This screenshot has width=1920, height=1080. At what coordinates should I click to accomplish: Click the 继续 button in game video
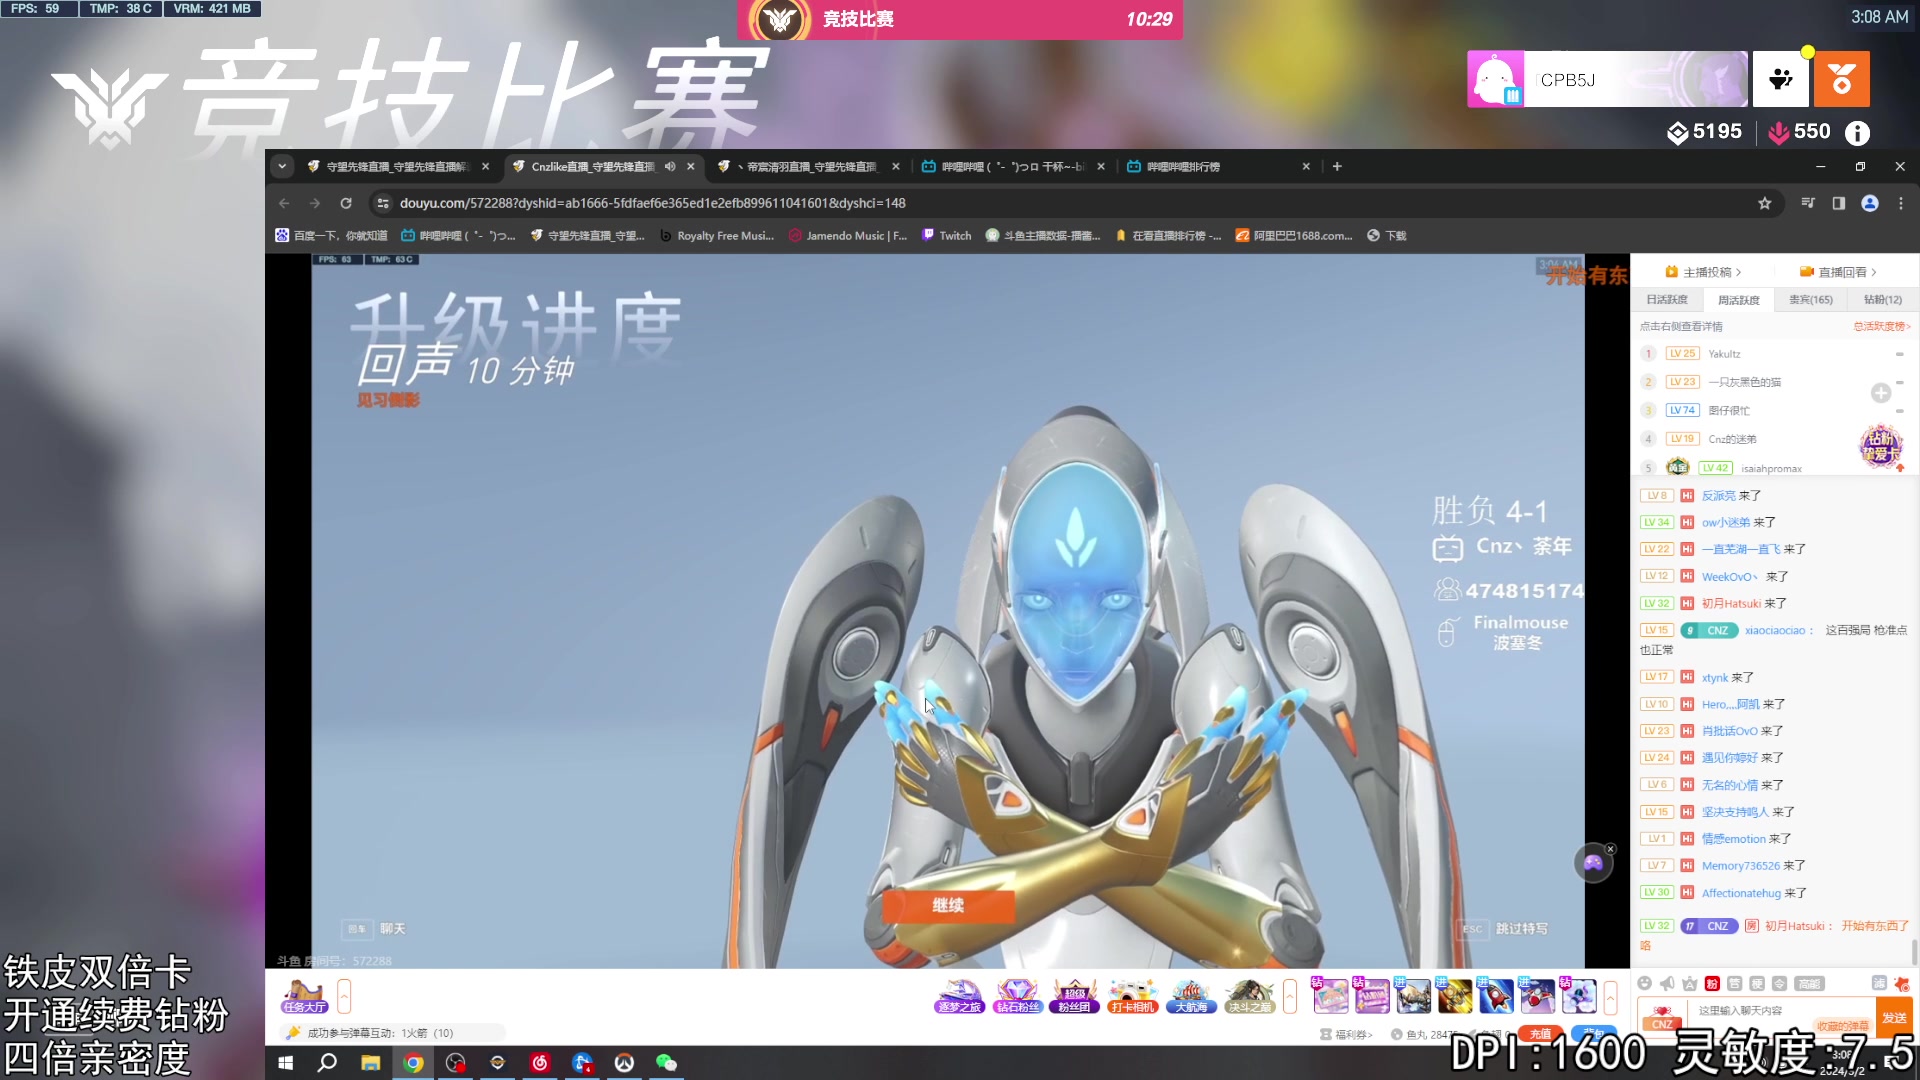[948, 905]
